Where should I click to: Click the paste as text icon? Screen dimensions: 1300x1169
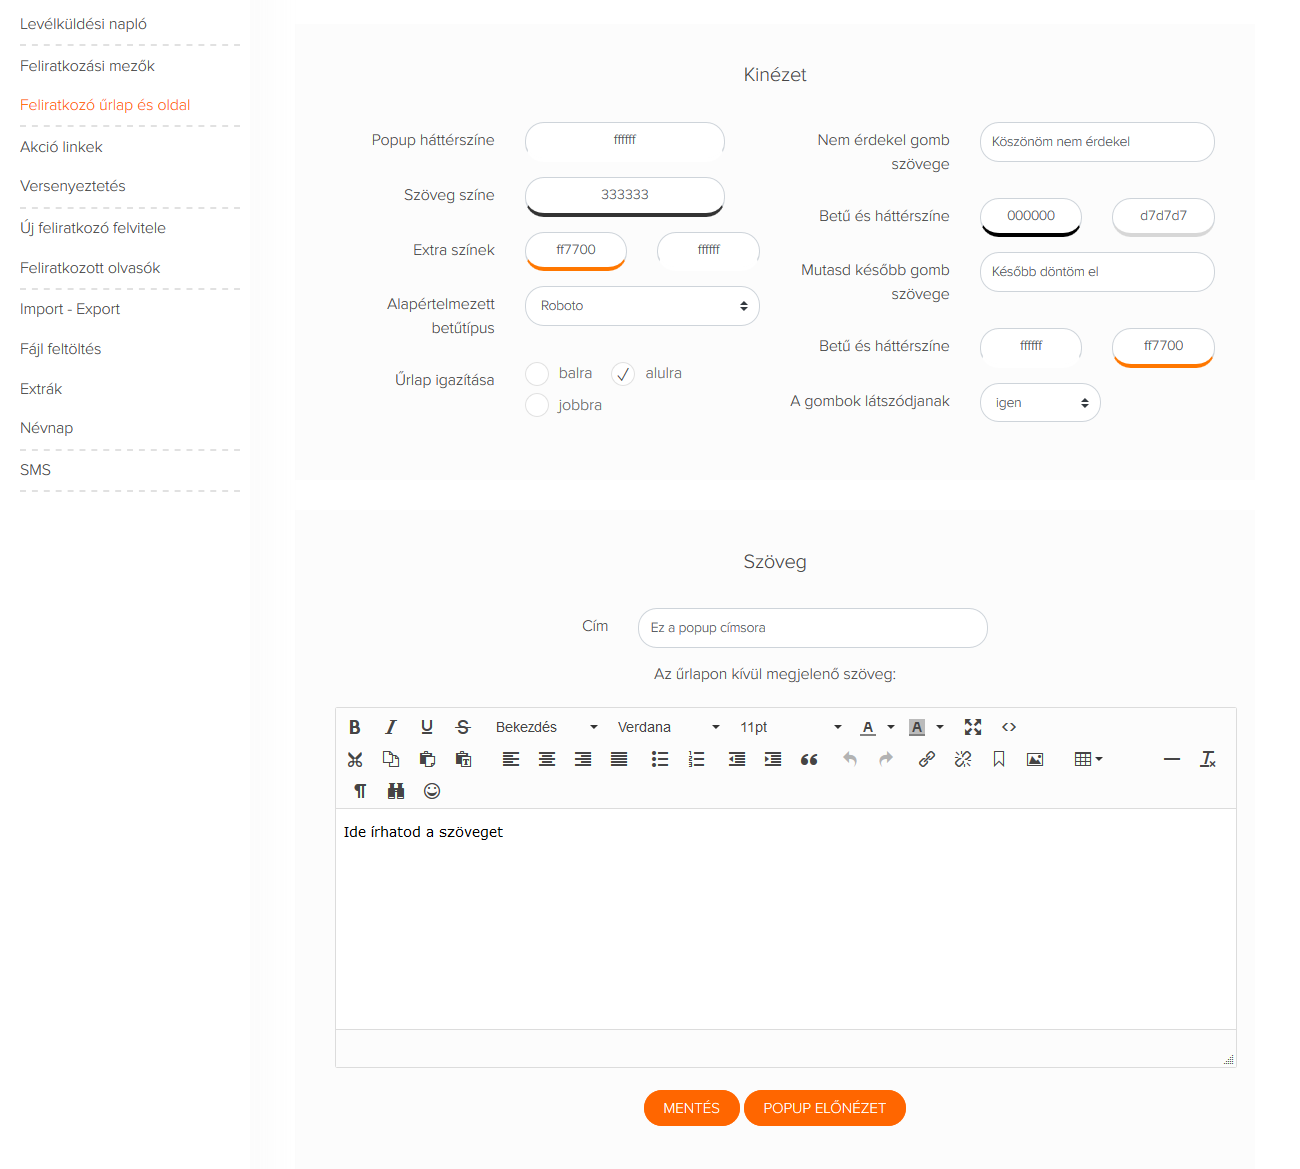pos(463,759)
